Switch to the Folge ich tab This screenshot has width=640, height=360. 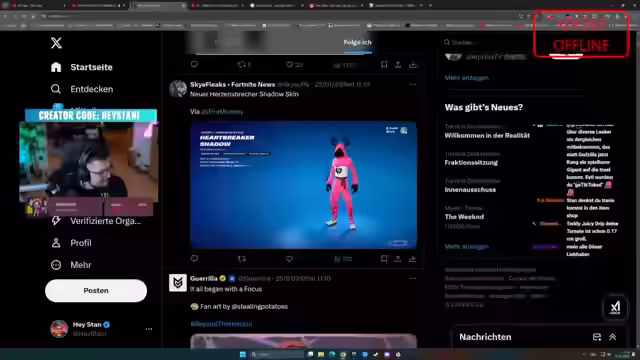357,42
